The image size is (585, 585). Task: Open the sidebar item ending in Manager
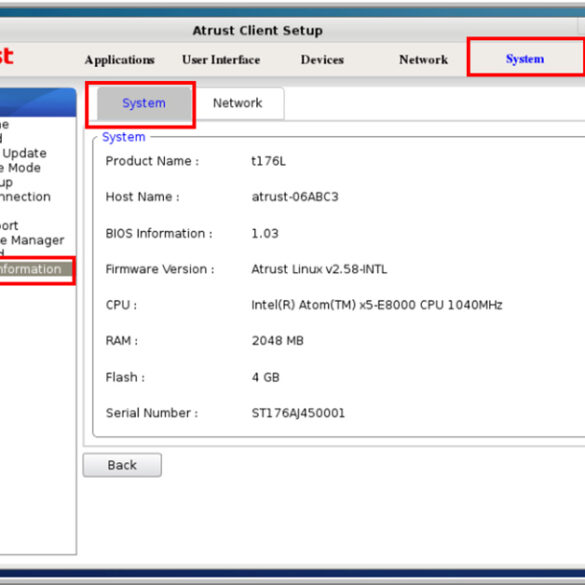click(32, 240)
